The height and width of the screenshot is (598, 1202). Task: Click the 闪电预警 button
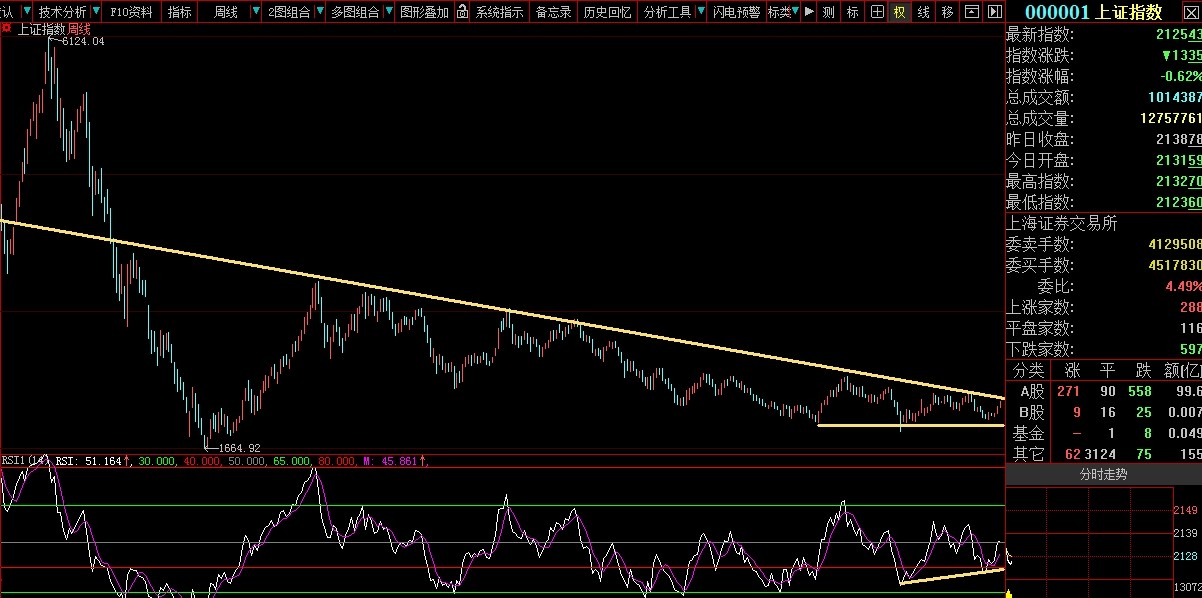[736, 12]
